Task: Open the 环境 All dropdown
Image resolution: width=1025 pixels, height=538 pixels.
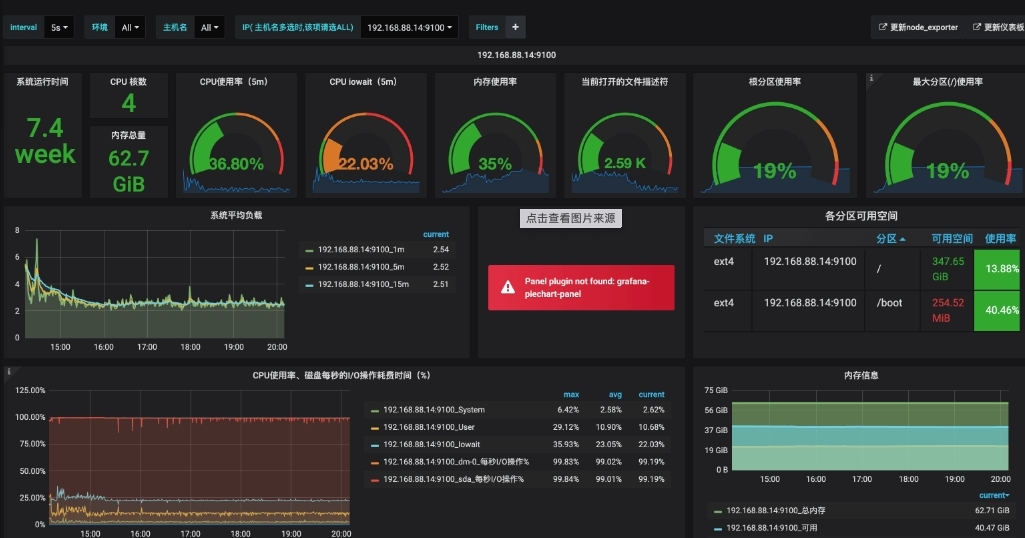Action: 131,28
